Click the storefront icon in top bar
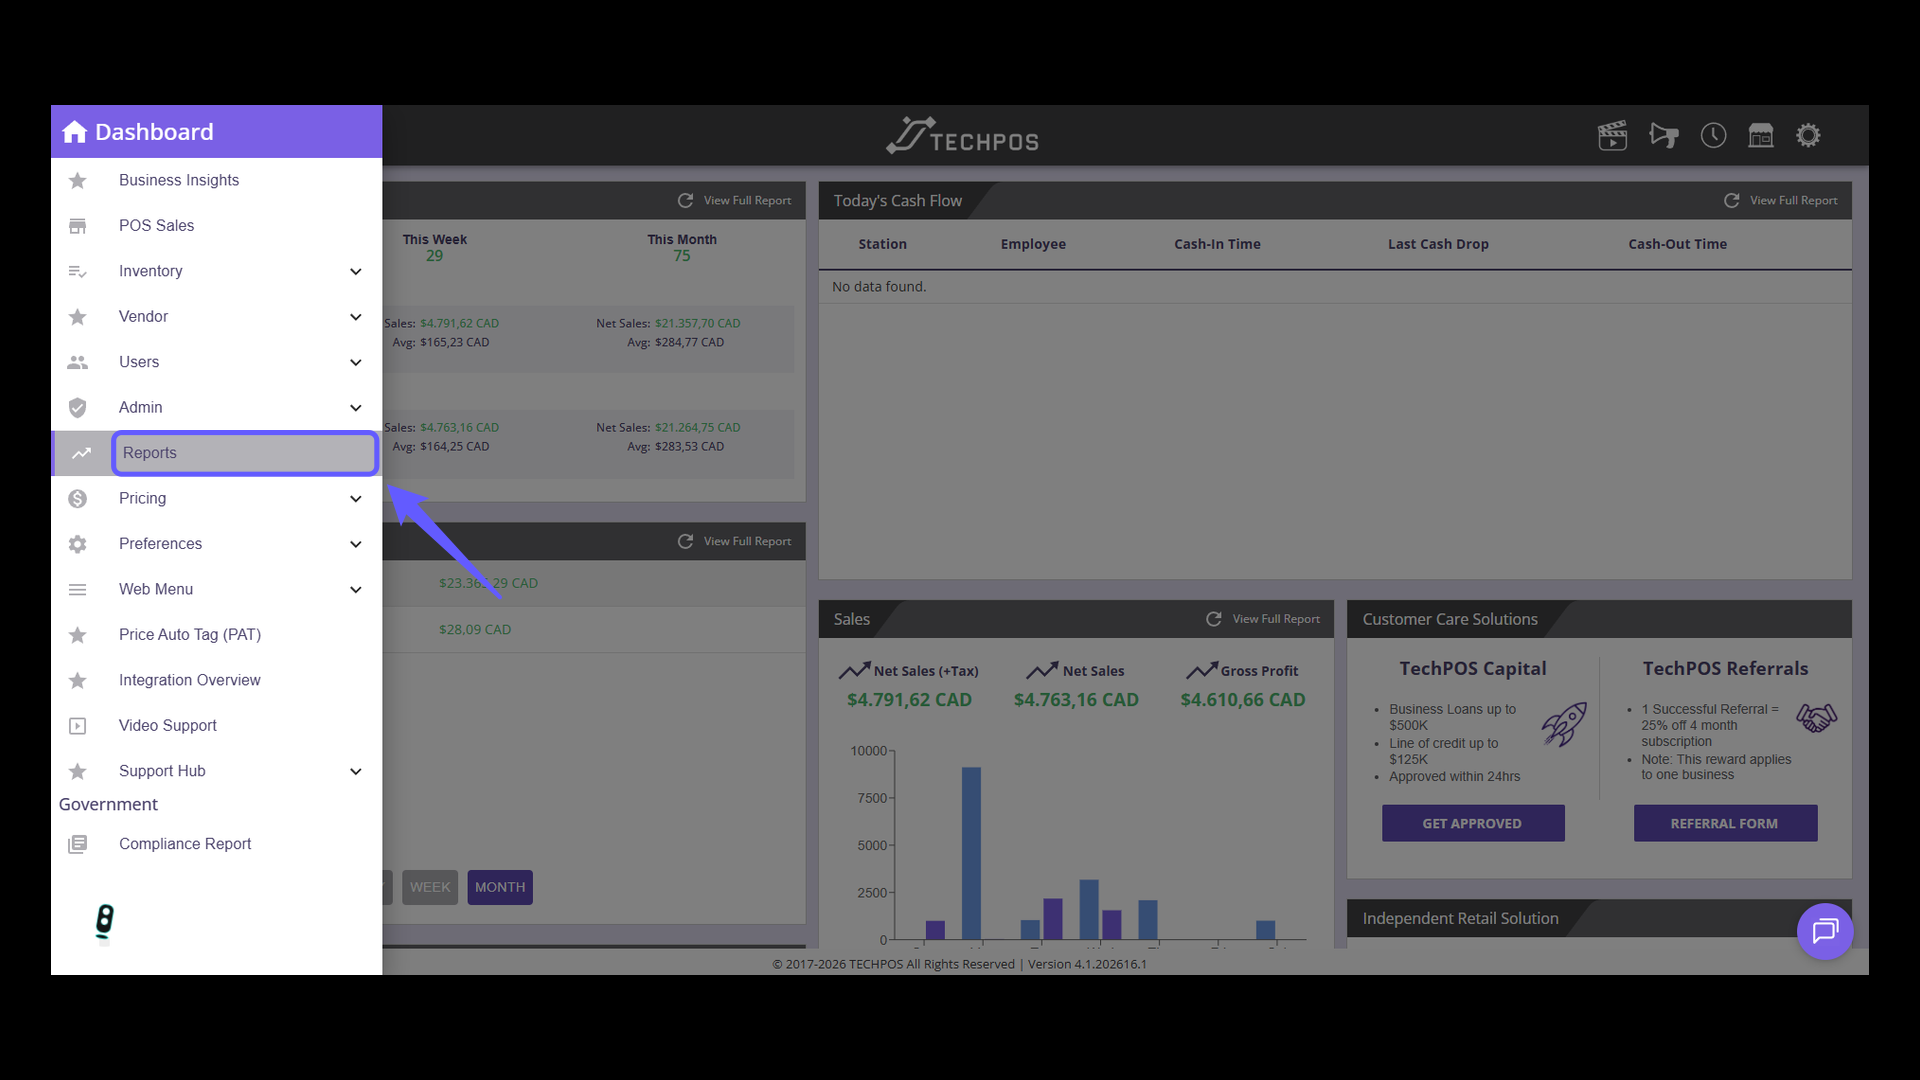1920x1080 pixels. point(1761,135)
